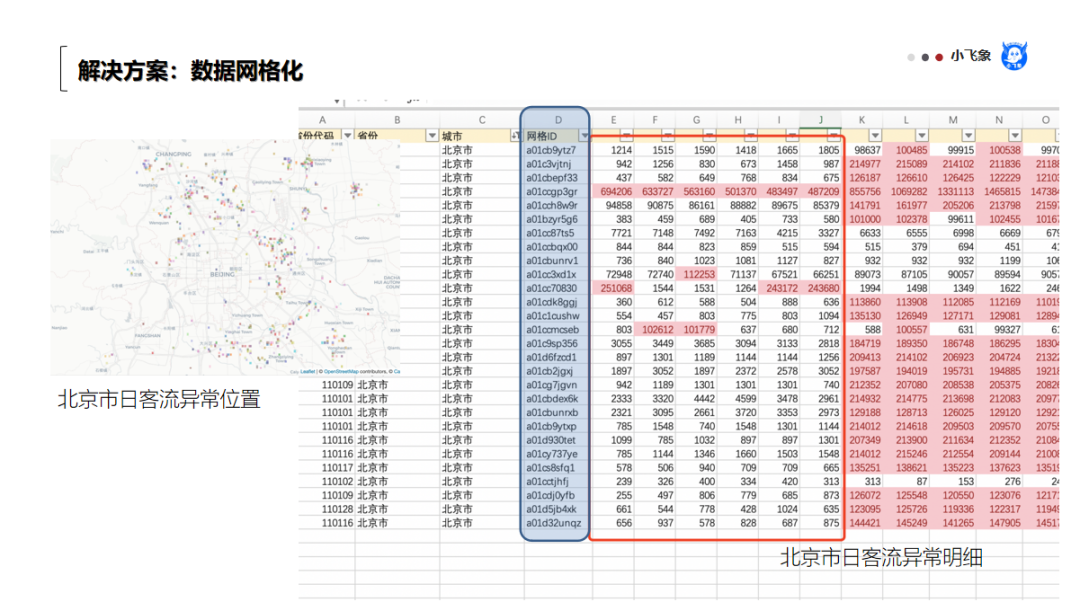The image size is (1080, 602).
Task: Select column B header
Action: point(397,120)
